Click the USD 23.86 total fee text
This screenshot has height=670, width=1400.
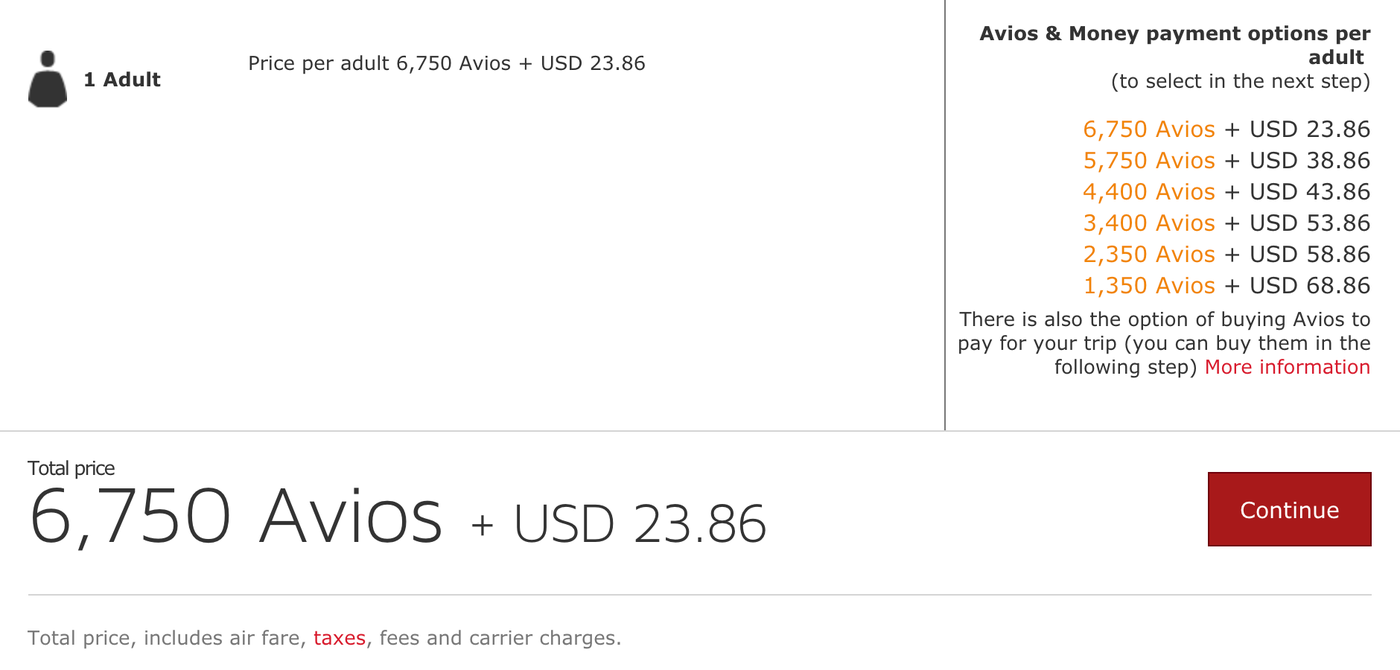(639, 520)
